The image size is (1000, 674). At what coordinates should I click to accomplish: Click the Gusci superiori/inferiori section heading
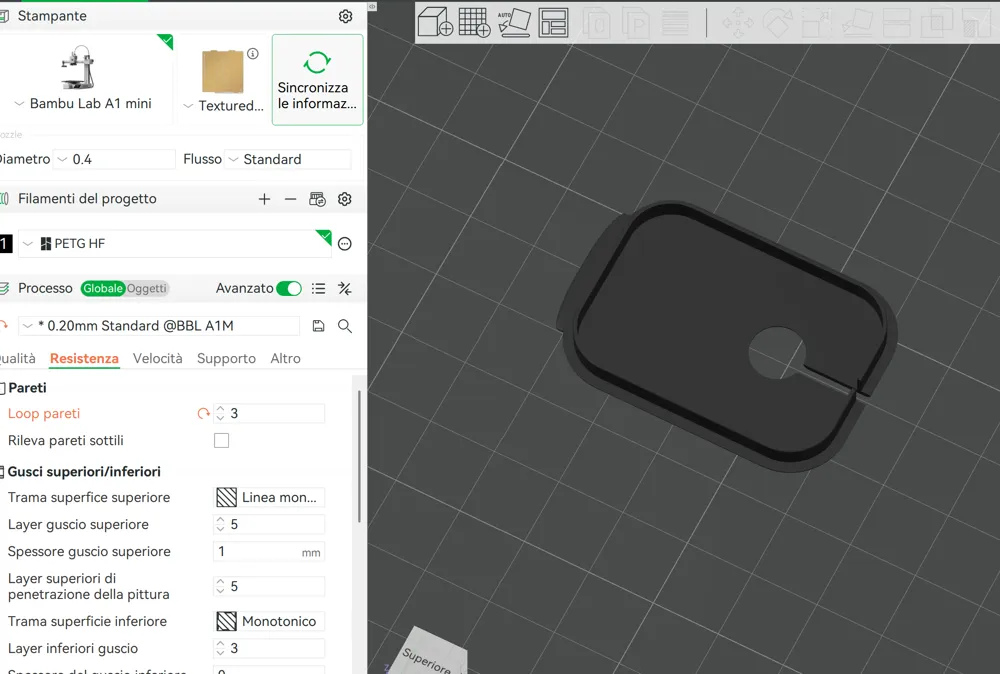point(84,472)
